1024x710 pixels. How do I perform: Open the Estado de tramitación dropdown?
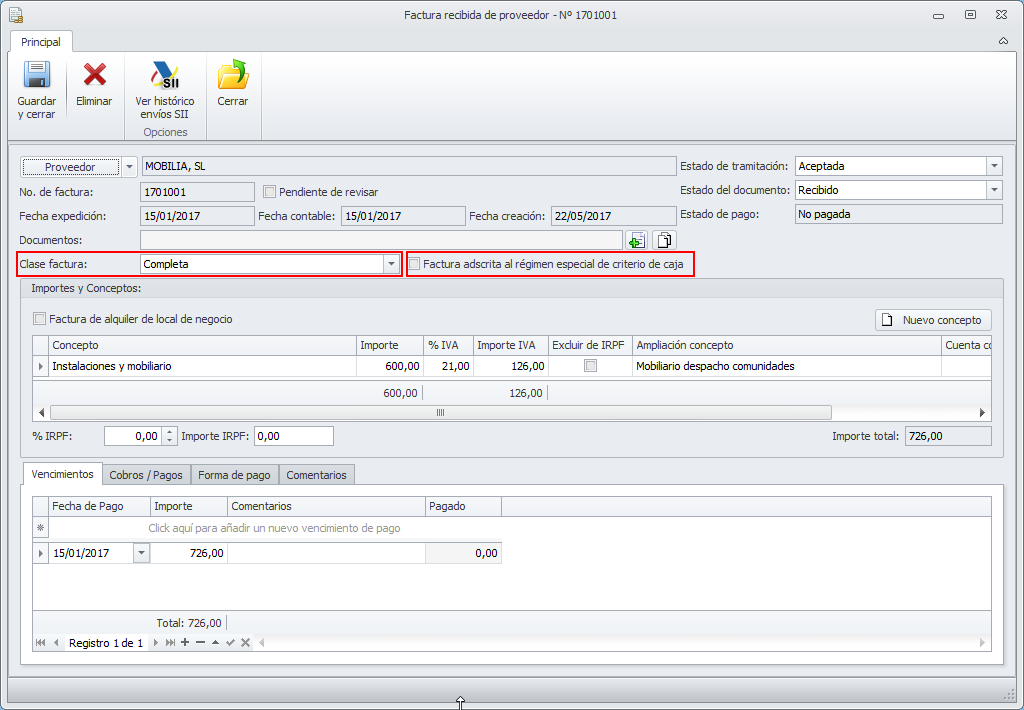pos(993,166)
